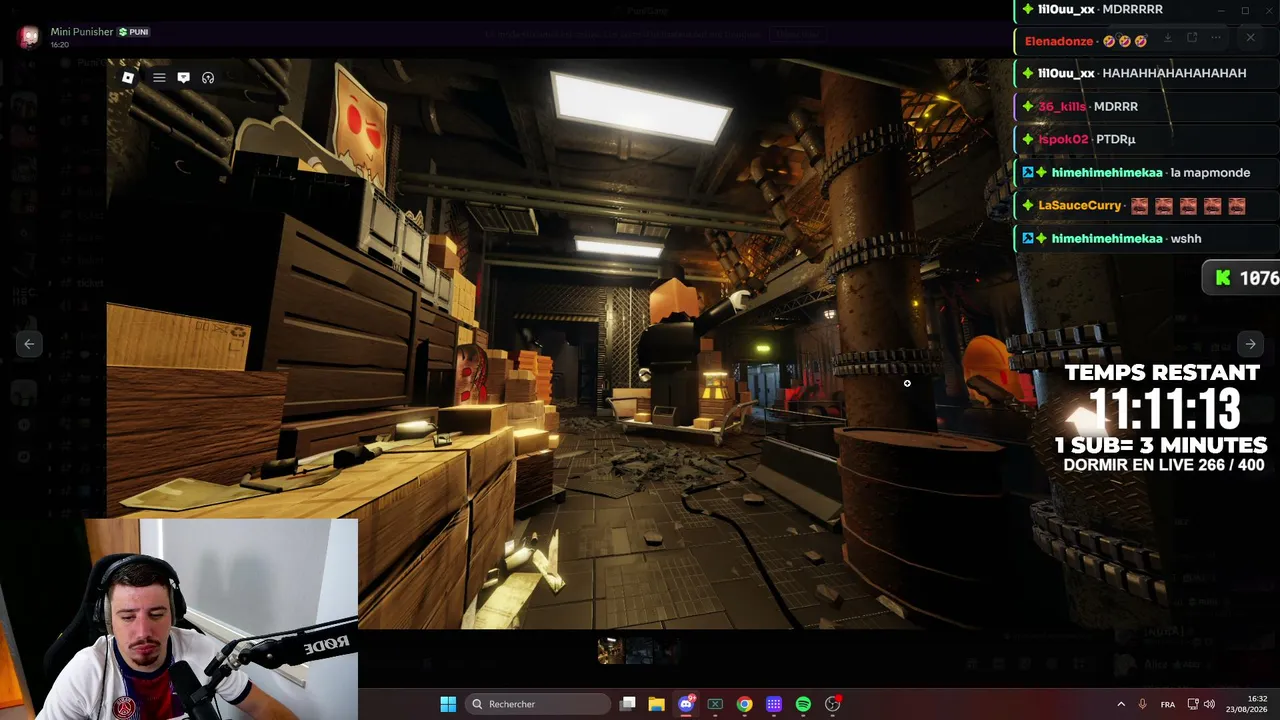Viewport: 1280px width, 720px height.
Task: Go to the previous image with left arrow
Action: 29,344
